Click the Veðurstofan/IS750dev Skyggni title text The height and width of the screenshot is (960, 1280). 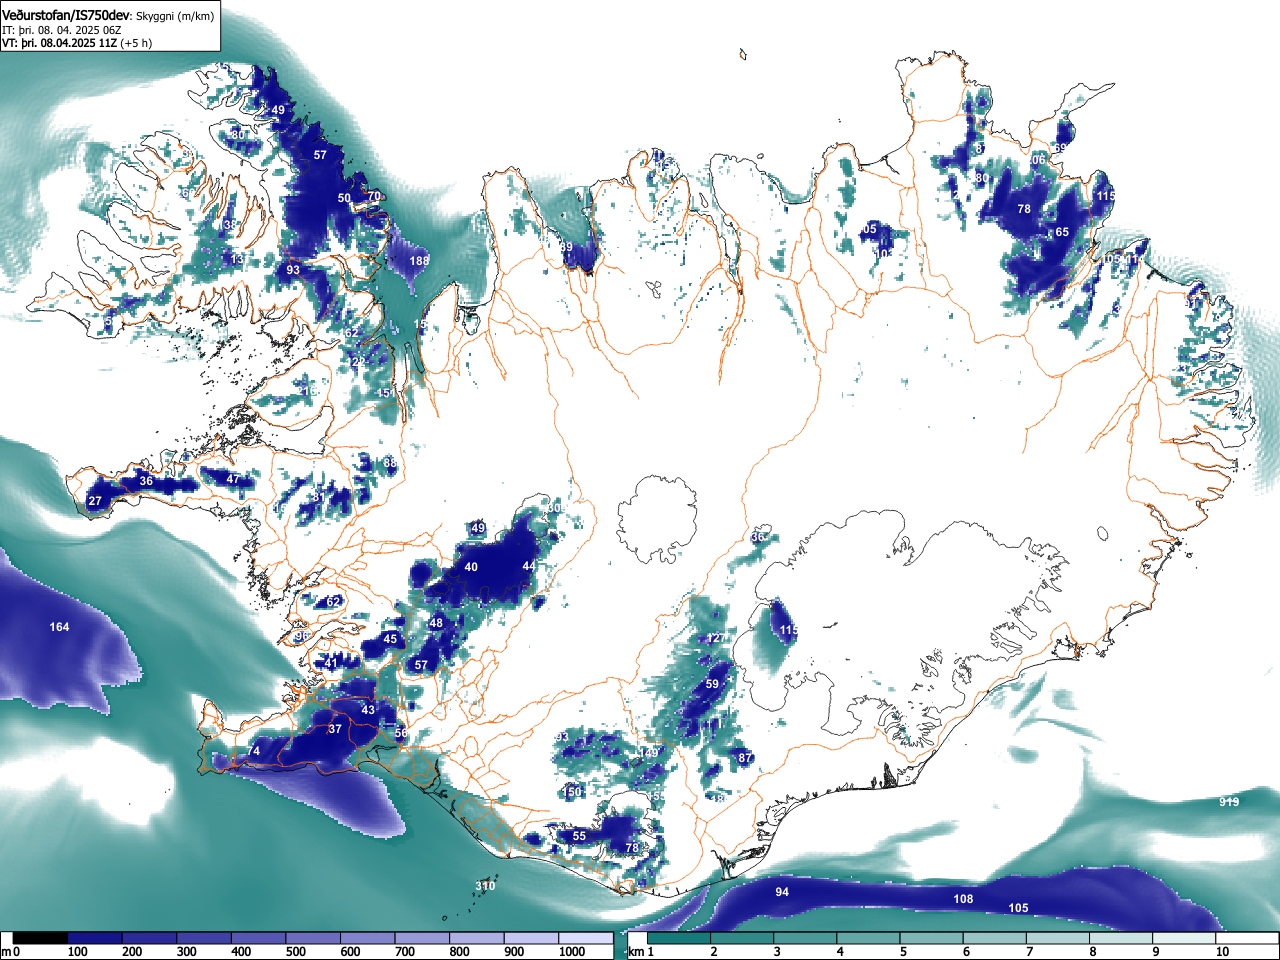[108, 16]
